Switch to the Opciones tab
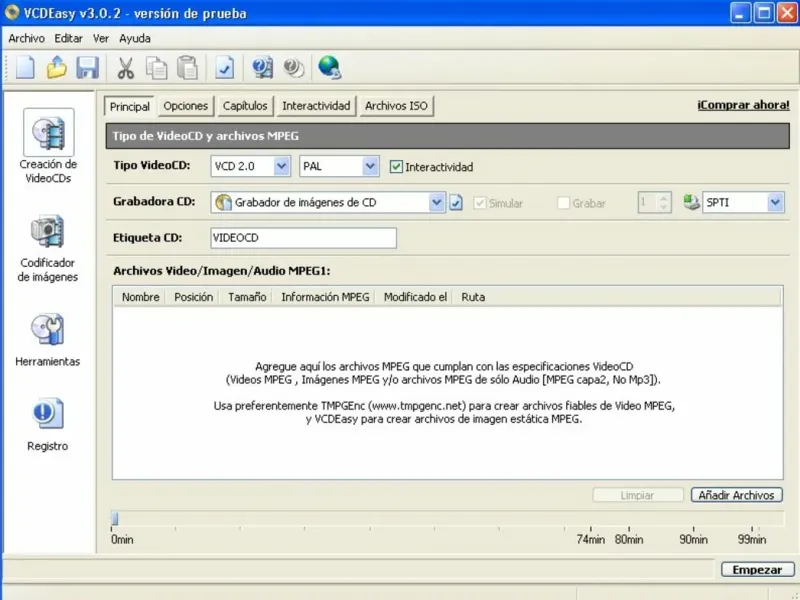This screenshot has width=800, height=600. (186, 106)
